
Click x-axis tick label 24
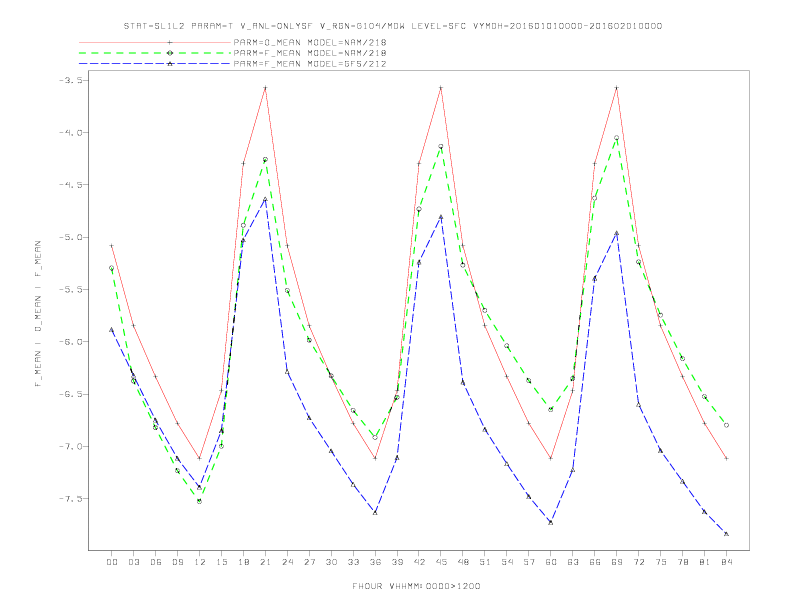tap(287, 562)
